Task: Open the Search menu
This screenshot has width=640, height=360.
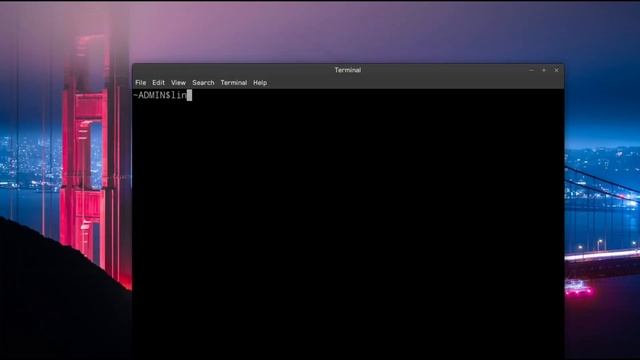Action: pyautogui.click(x=203, y=82)
